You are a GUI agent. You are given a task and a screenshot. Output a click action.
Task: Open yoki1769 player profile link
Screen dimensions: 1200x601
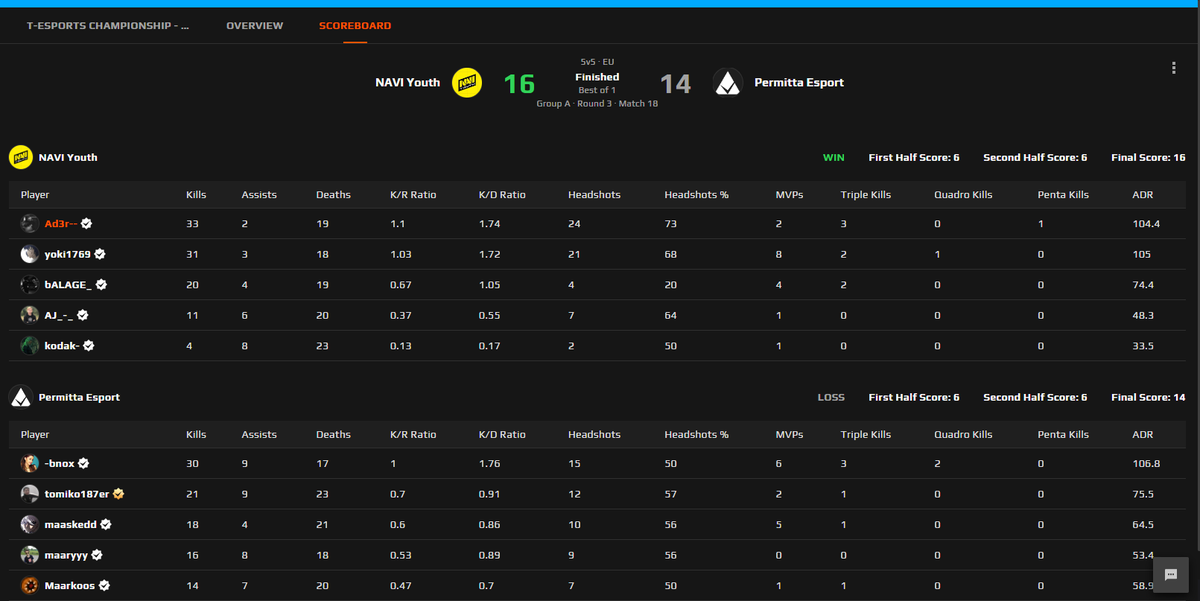click(x=68, y=255)
